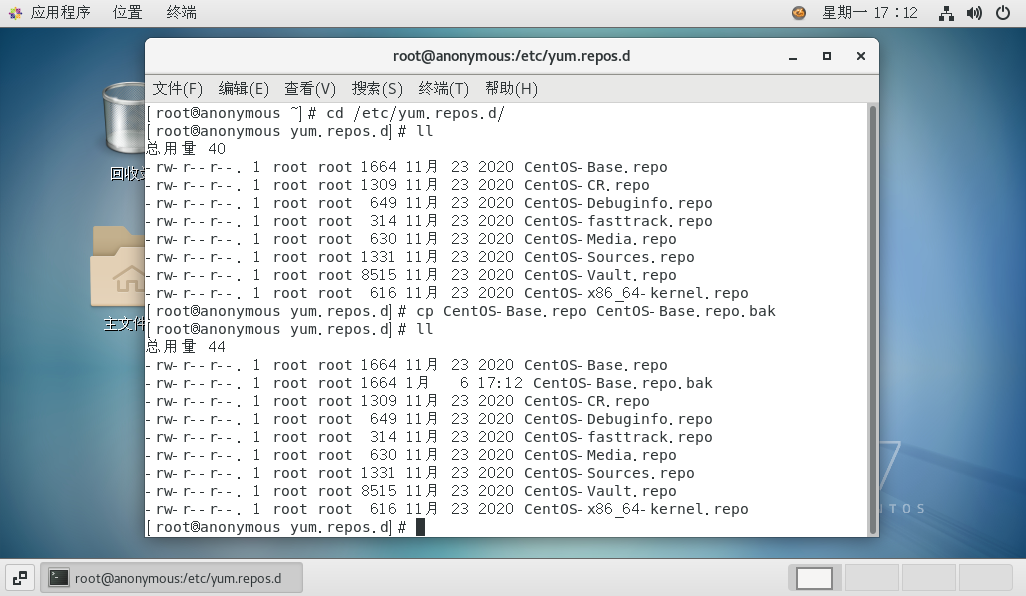Maximize the terminal window
The width and height of the screenshot is (1026, 596).
coord(827,56)
